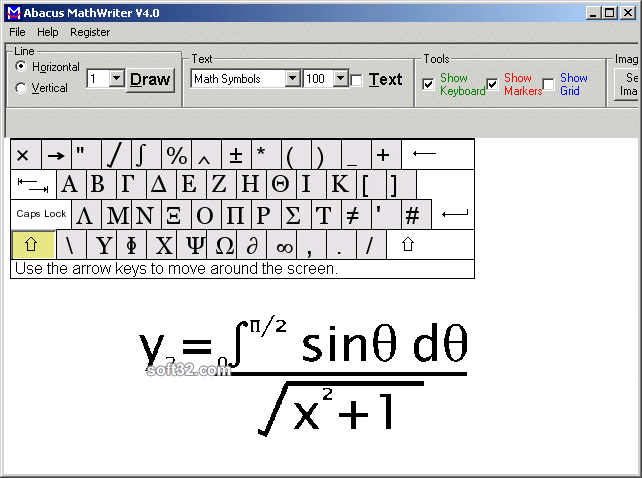Toggle the Text checkbox
This screenshot has width=642, height=478.
pos(357,80)
